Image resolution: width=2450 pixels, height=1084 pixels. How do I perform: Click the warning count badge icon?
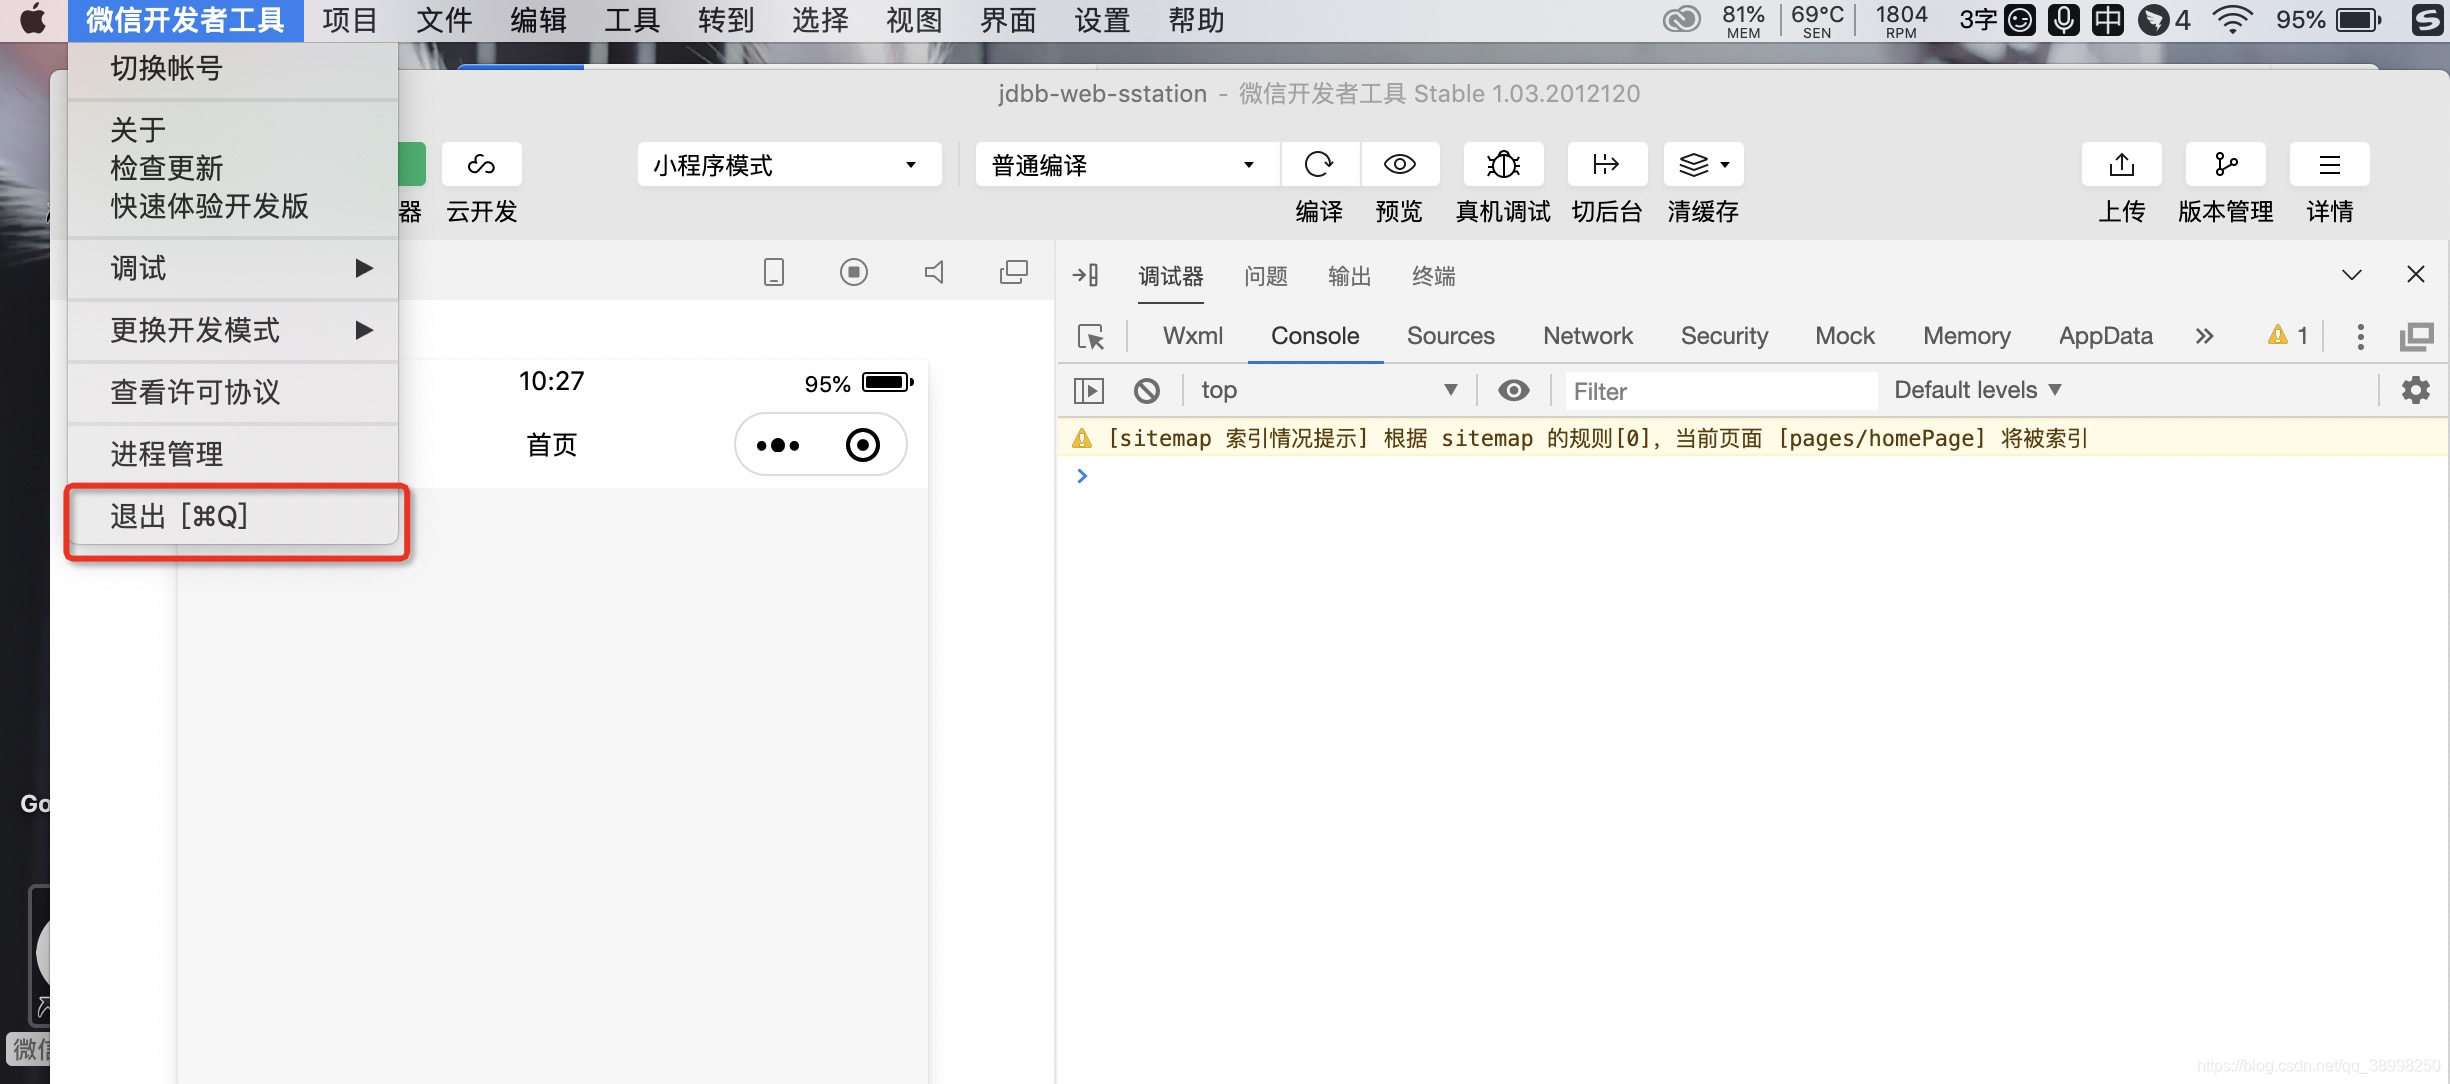coord(2288,335)
